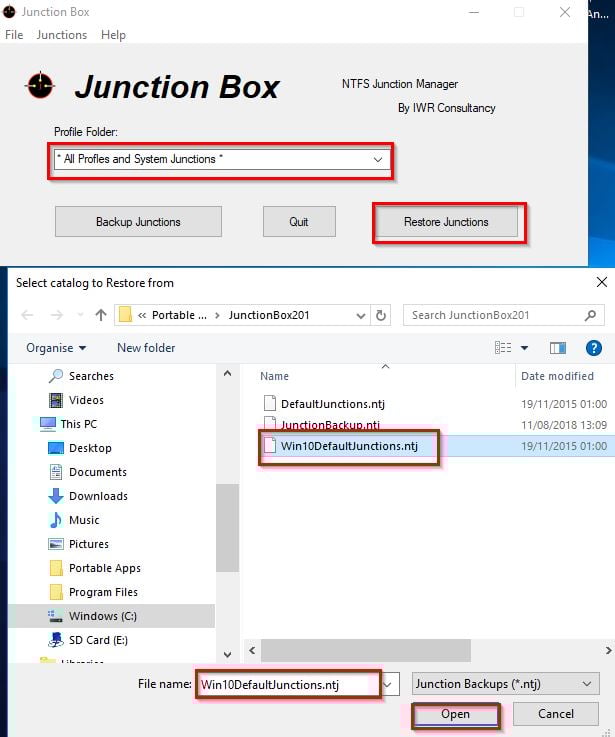The width and height of the screenshot is (615, 737).
Task: Click the Win10DefaultJunctions.ntj file icon
Action: [x=269, y=446]
